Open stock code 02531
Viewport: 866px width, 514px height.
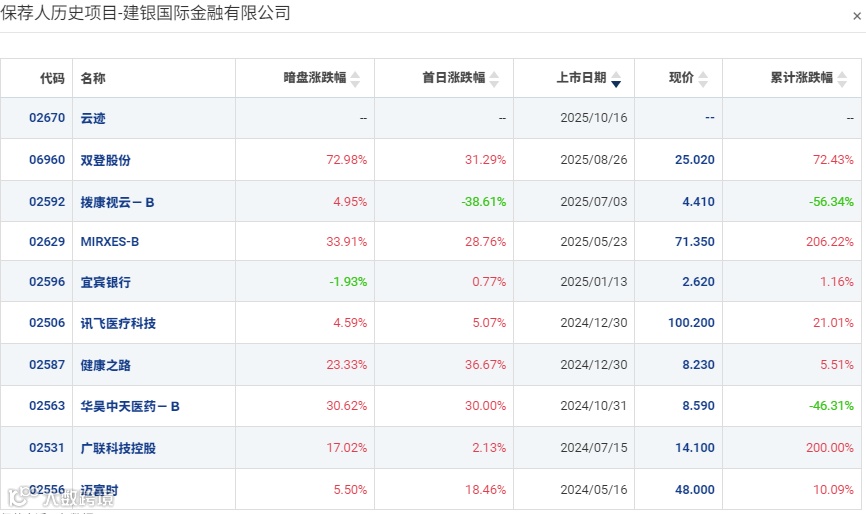click(x=47, y=447)
